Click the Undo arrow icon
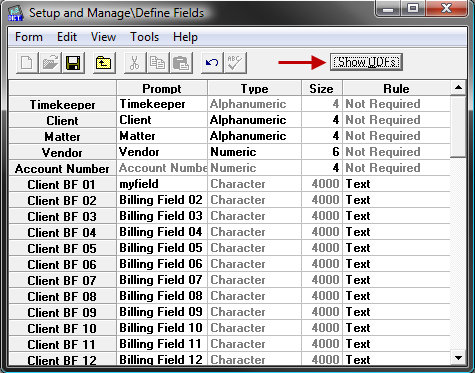 pyautogui.click(x=212, y=63)
